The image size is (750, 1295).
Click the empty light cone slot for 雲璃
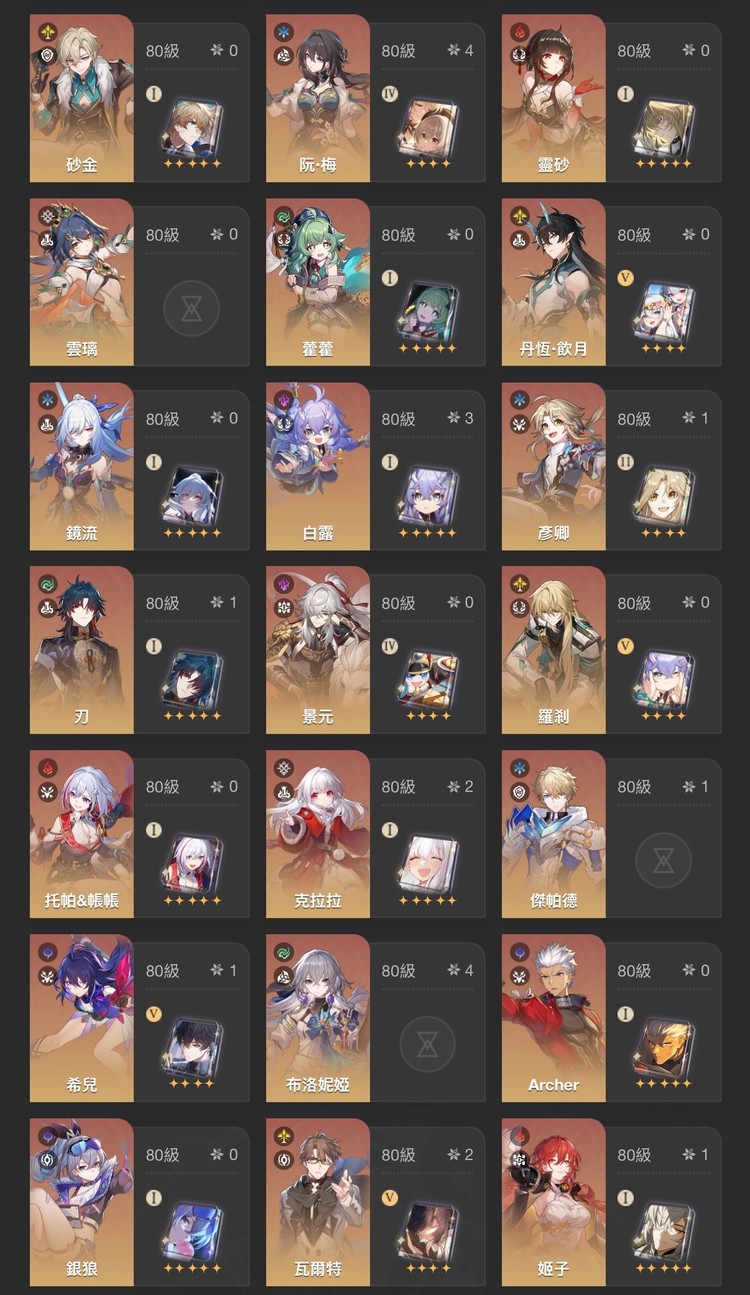(x=191, y=310)
